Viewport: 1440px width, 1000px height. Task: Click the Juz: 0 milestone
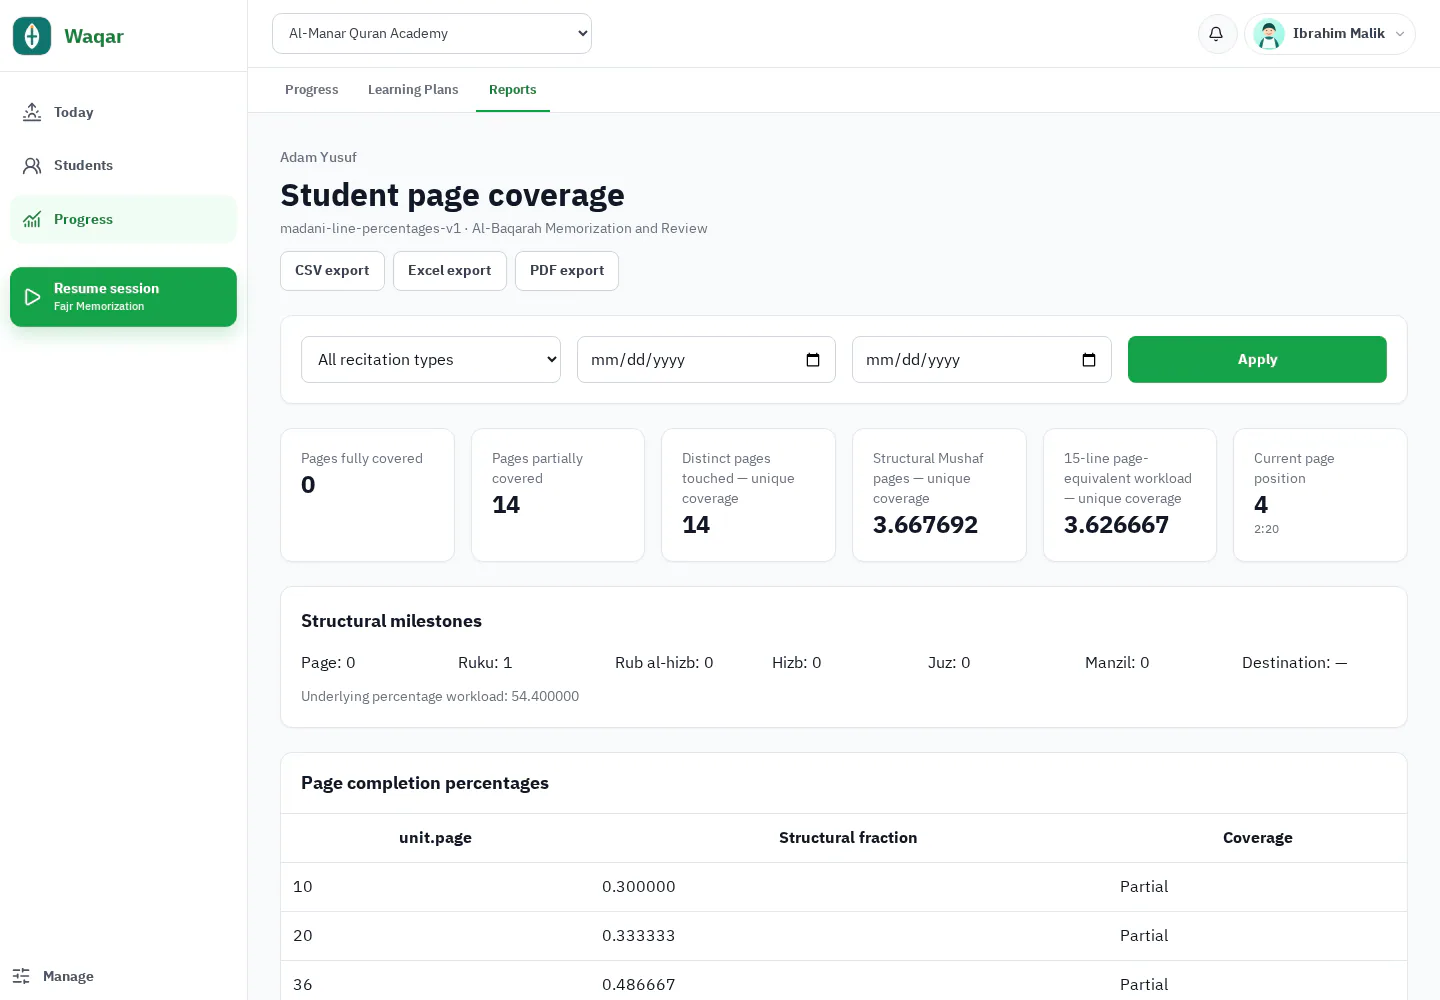[x=949, y=662]
